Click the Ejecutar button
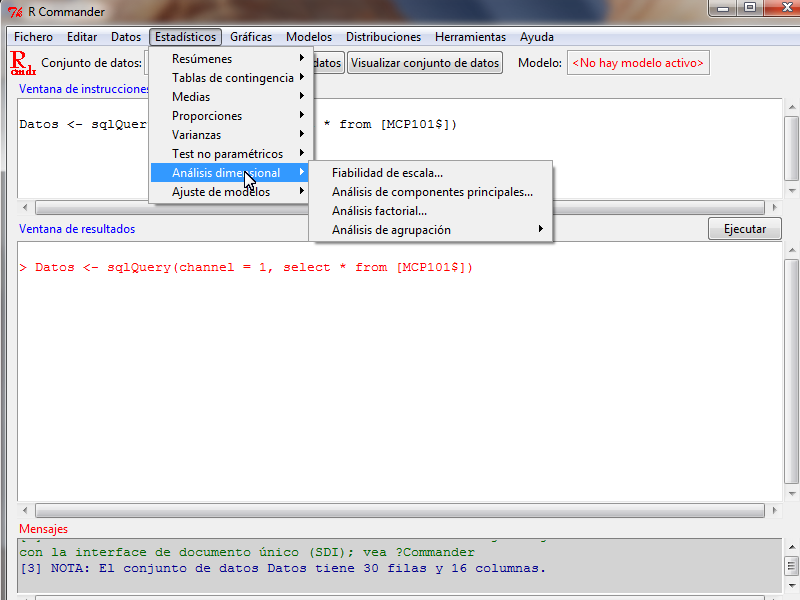800x600 pixels. tap(744, 229)
